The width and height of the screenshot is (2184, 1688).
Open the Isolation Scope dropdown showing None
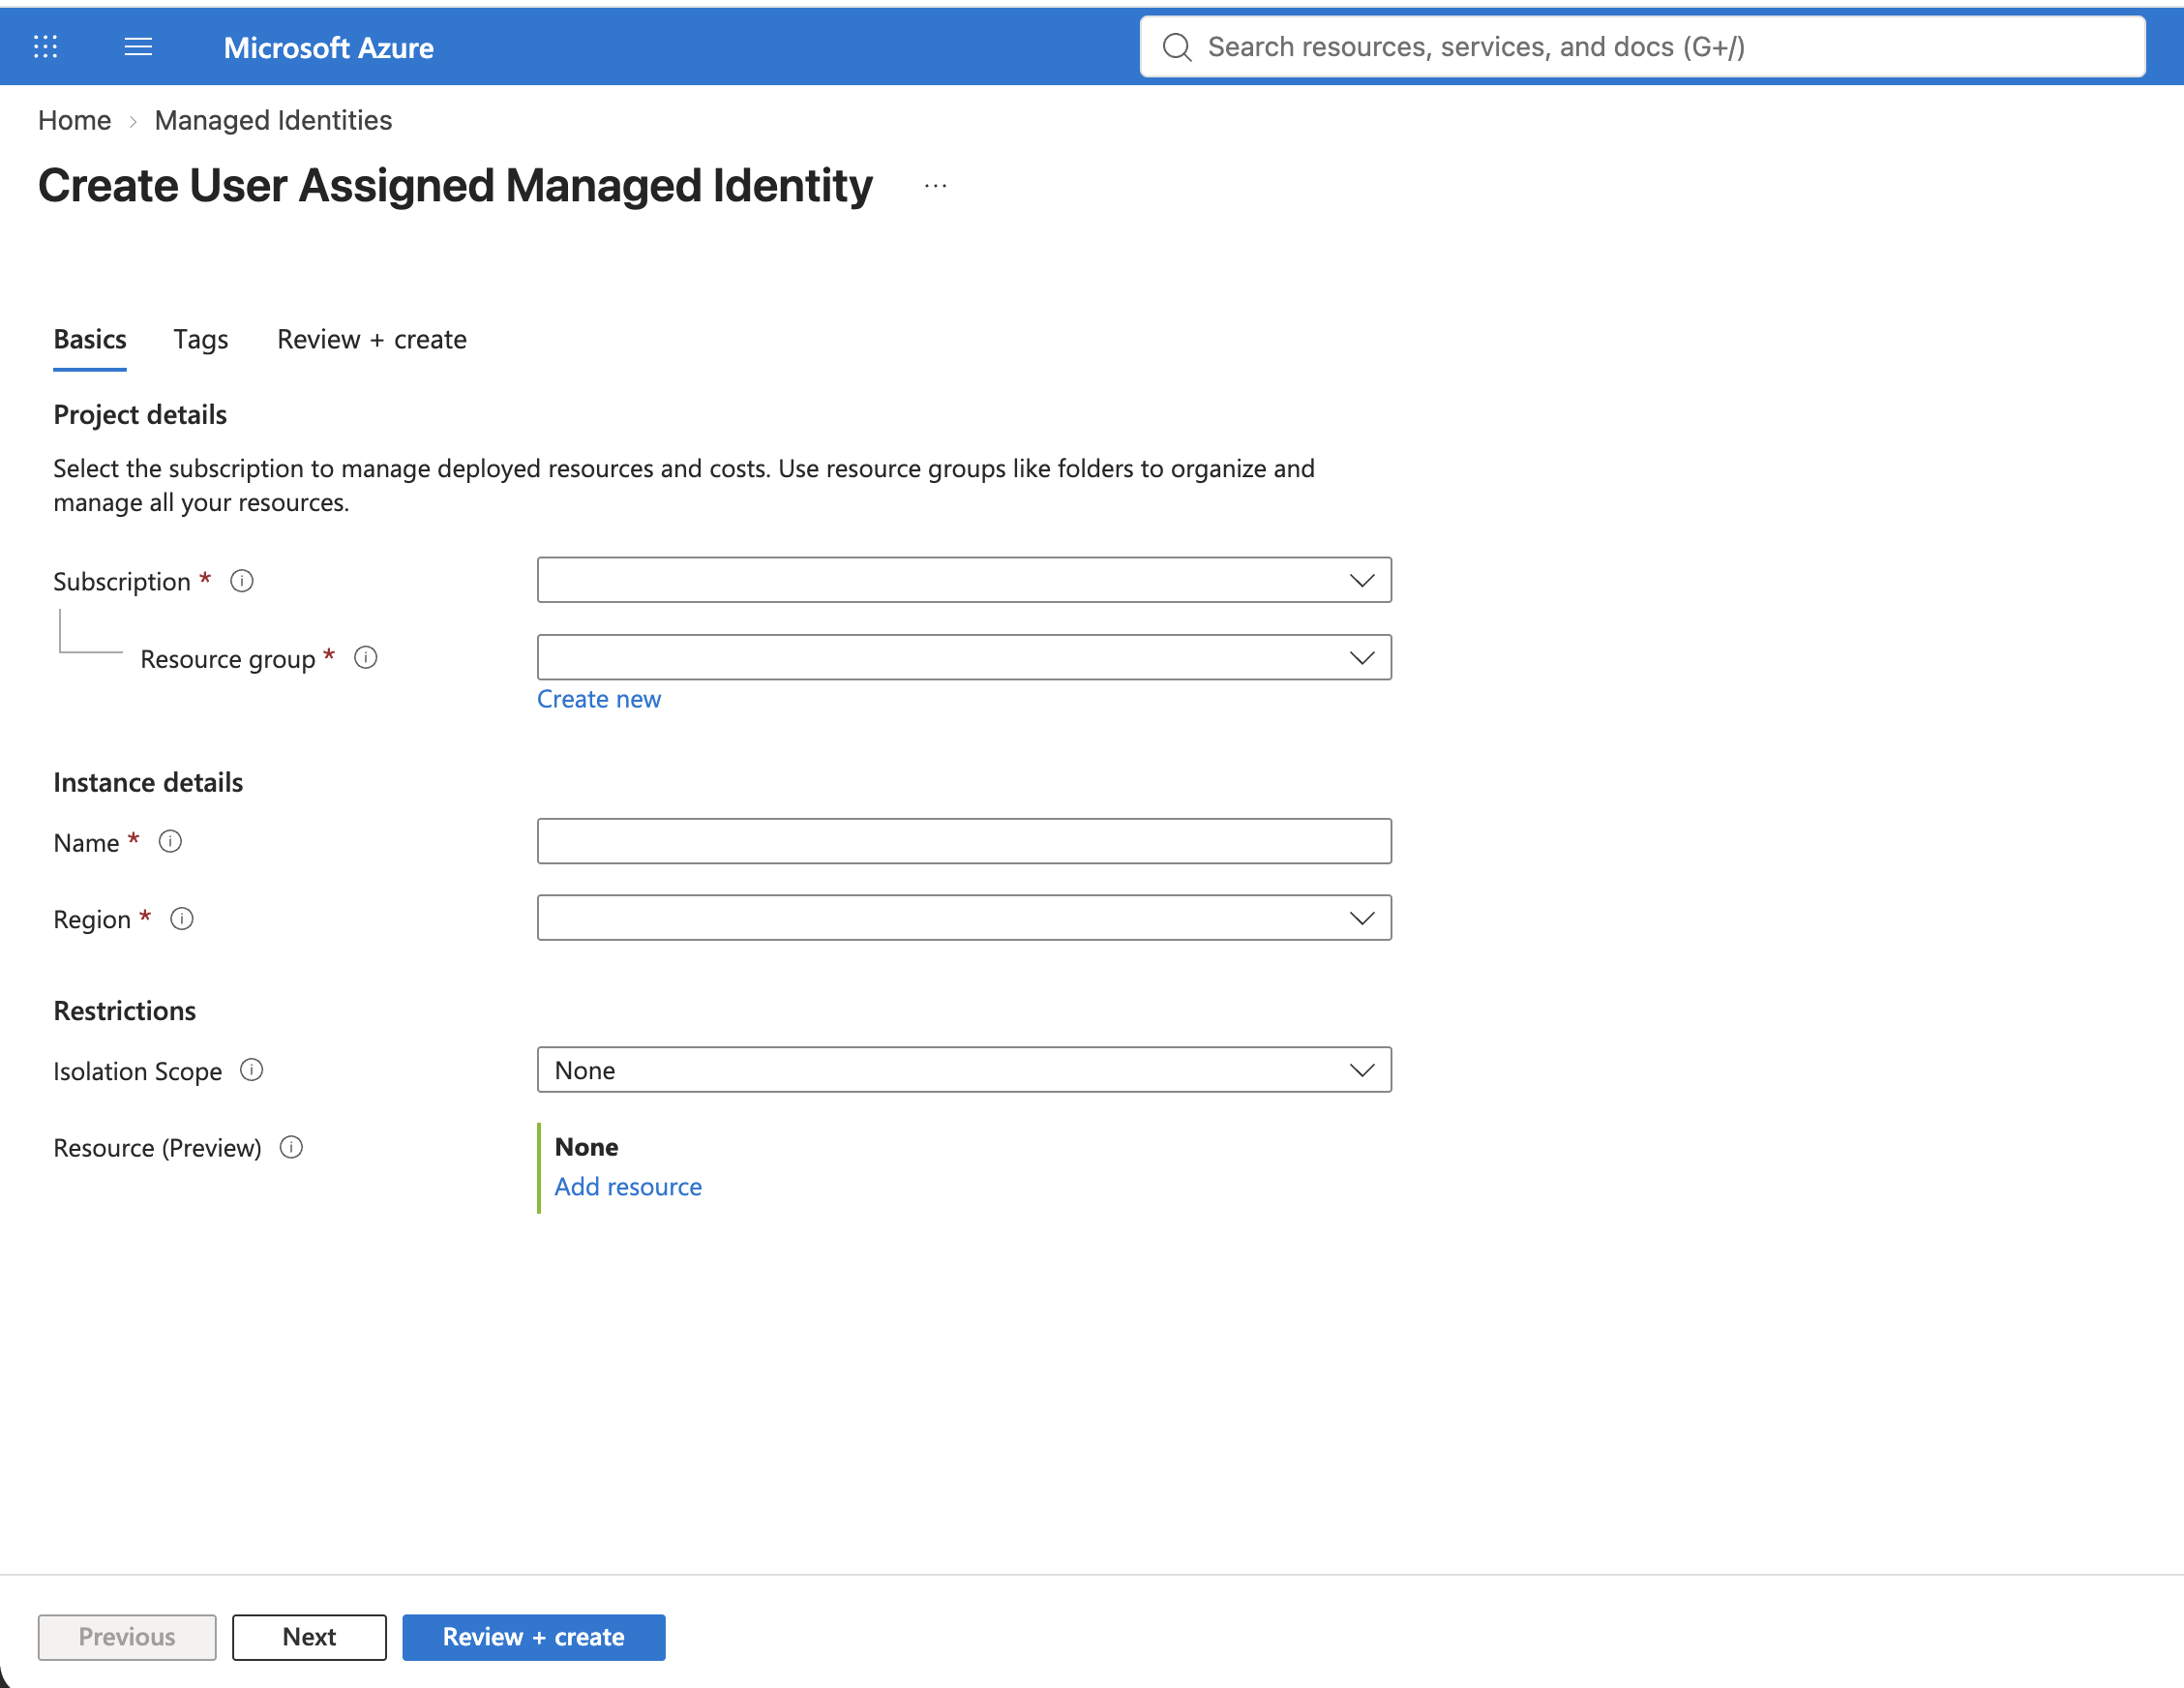coord(964,1070)
